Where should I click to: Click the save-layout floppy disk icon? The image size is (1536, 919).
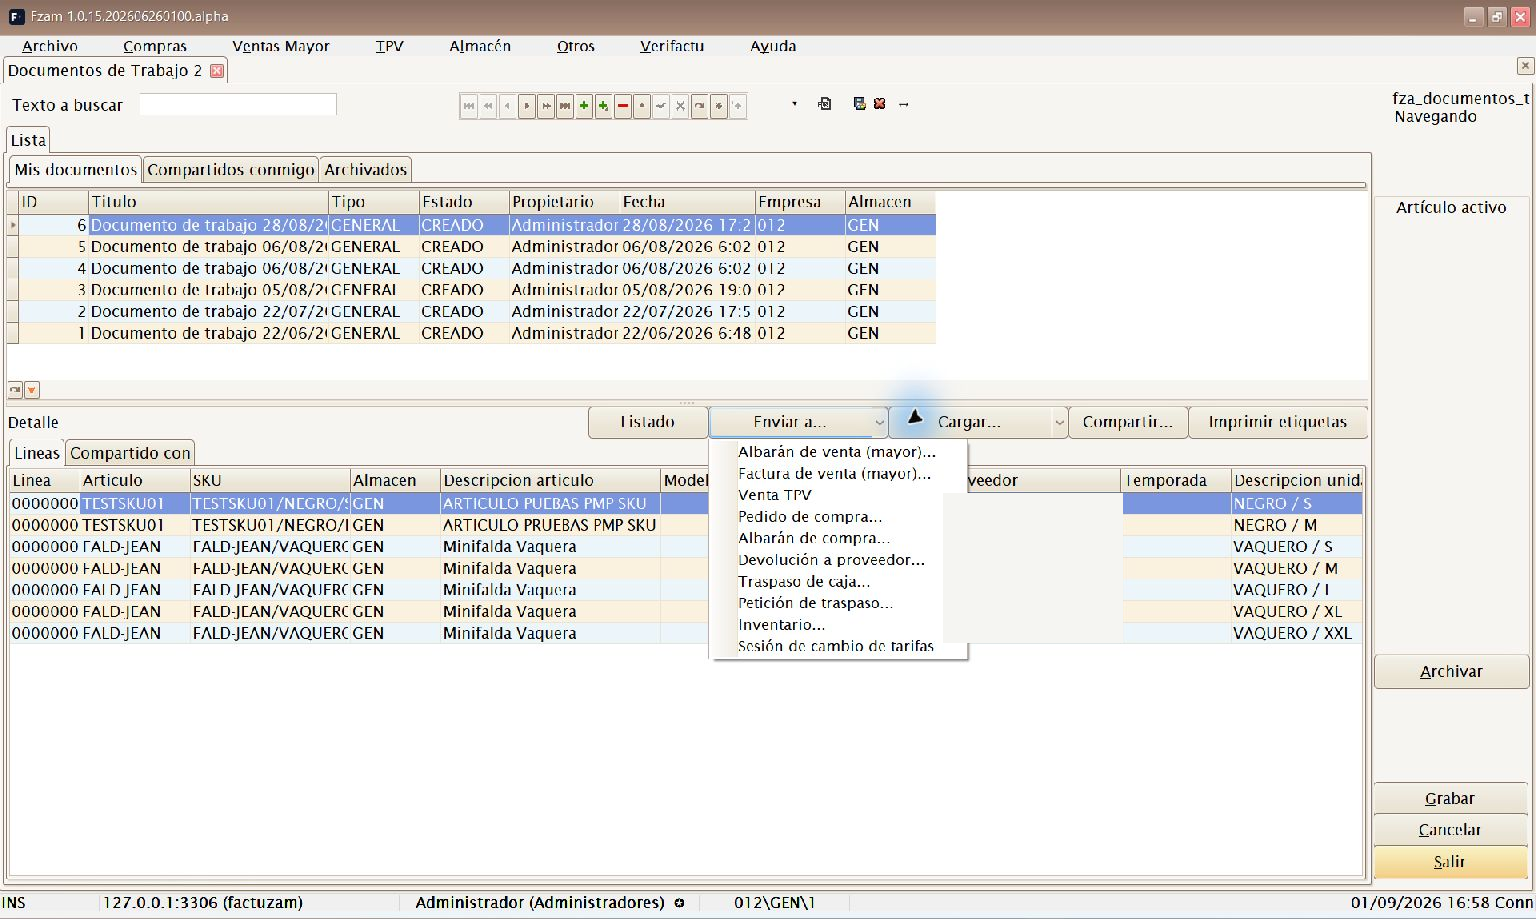tap(859, 104)
